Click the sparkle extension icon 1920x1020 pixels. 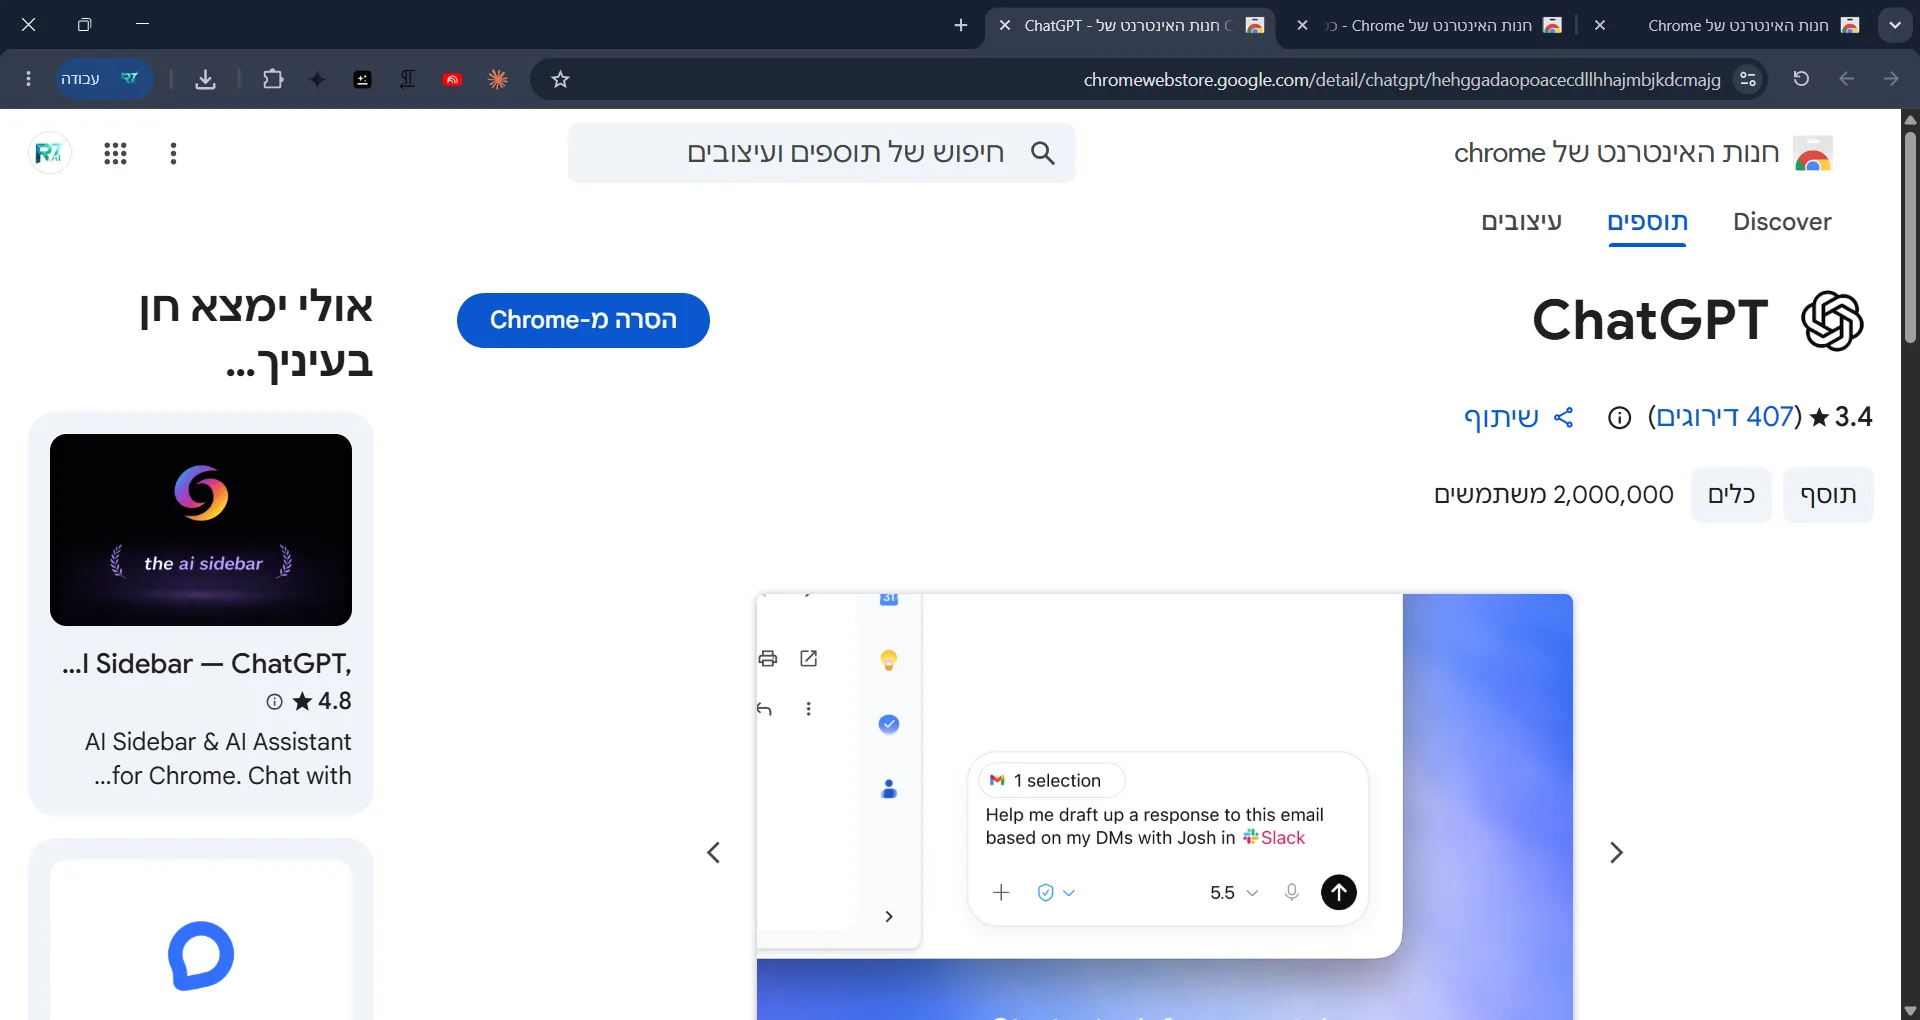point(317,79)
